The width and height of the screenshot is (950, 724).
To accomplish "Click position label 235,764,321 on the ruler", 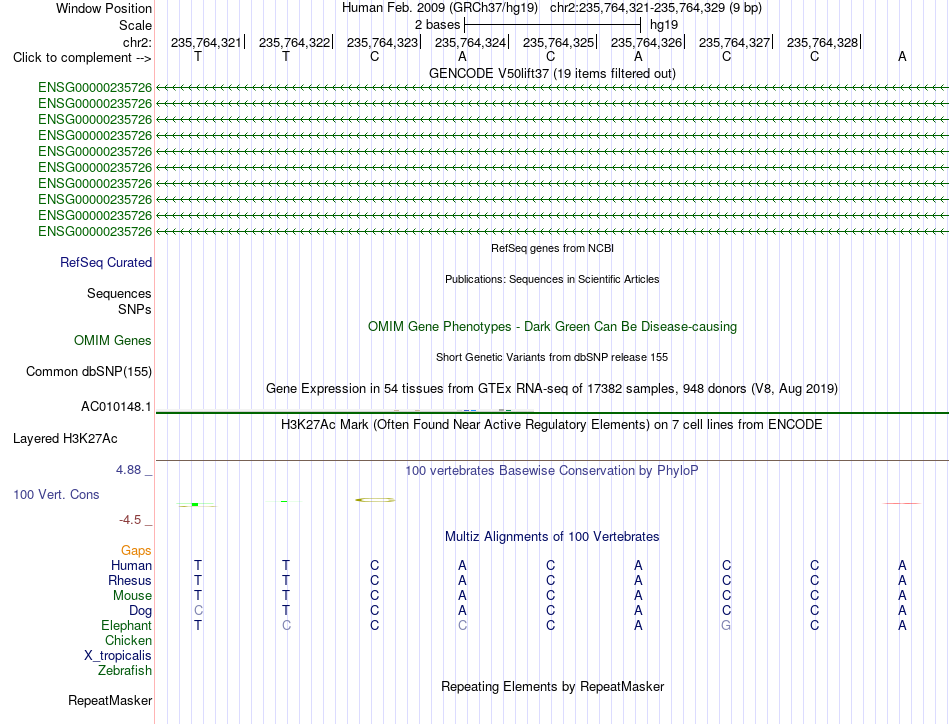I will tap(206, 42).
